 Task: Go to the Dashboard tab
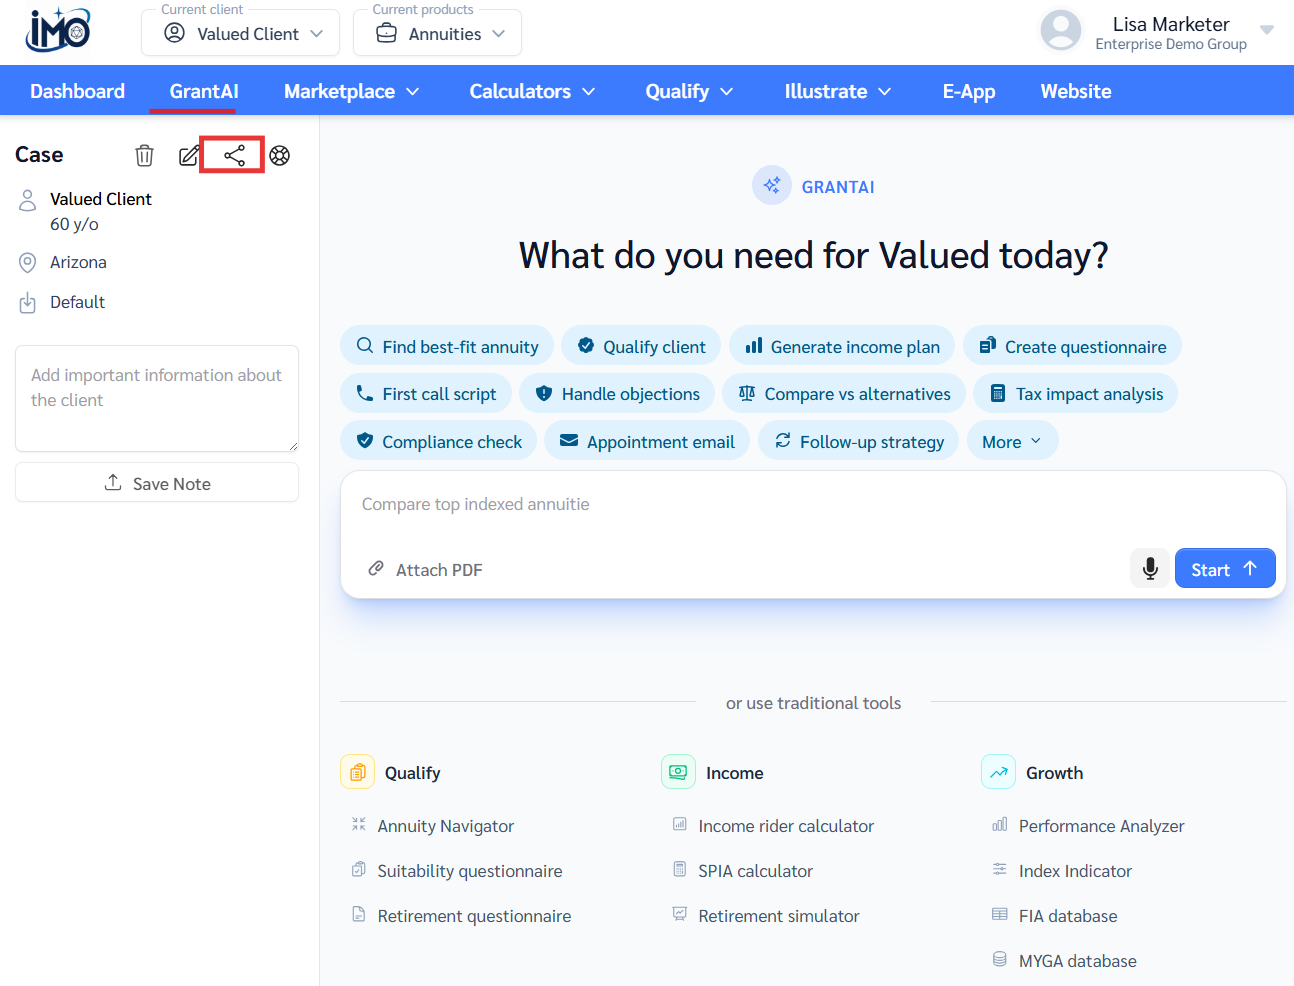click(78, 91)
